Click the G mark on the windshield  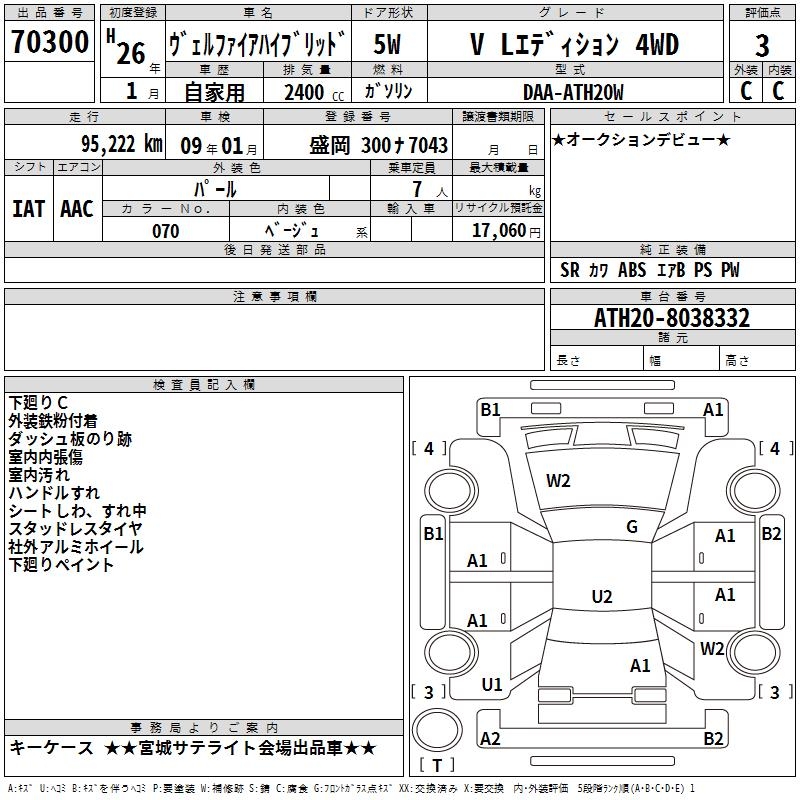631,527
